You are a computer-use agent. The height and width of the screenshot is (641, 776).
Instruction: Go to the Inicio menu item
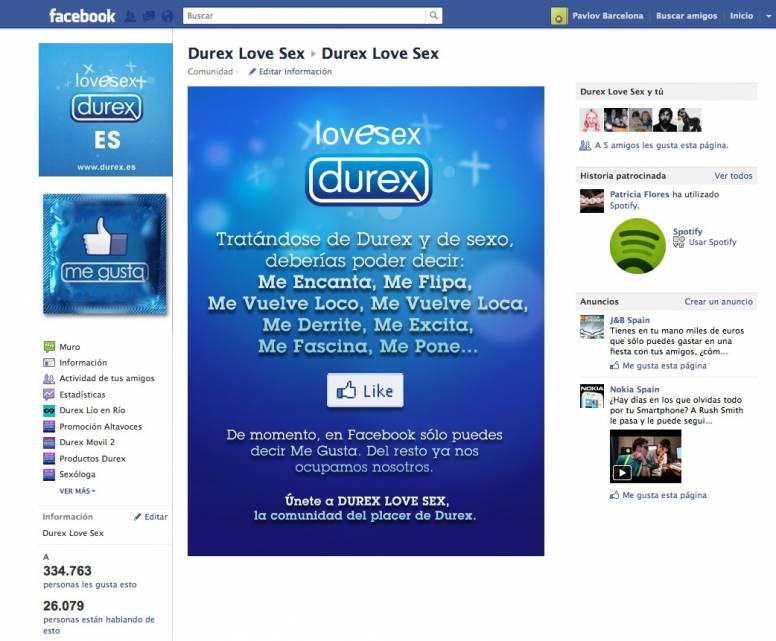[741, 16]
